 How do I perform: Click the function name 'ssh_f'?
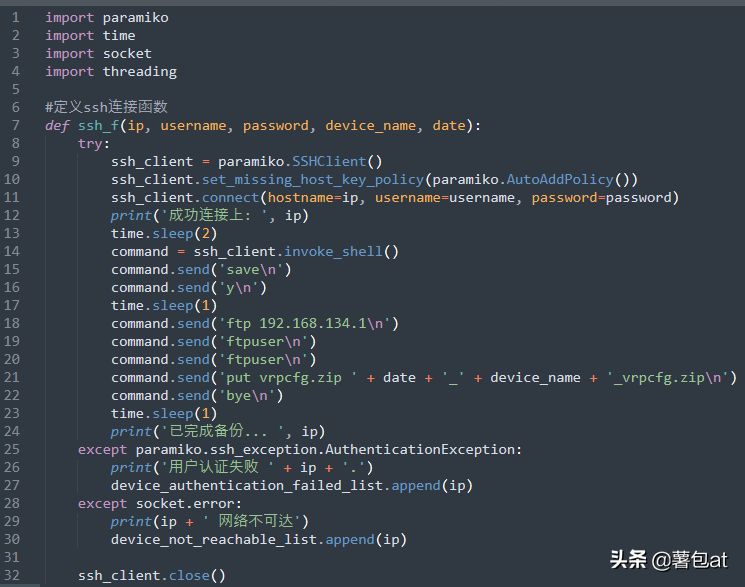click(x=98, y=125)
